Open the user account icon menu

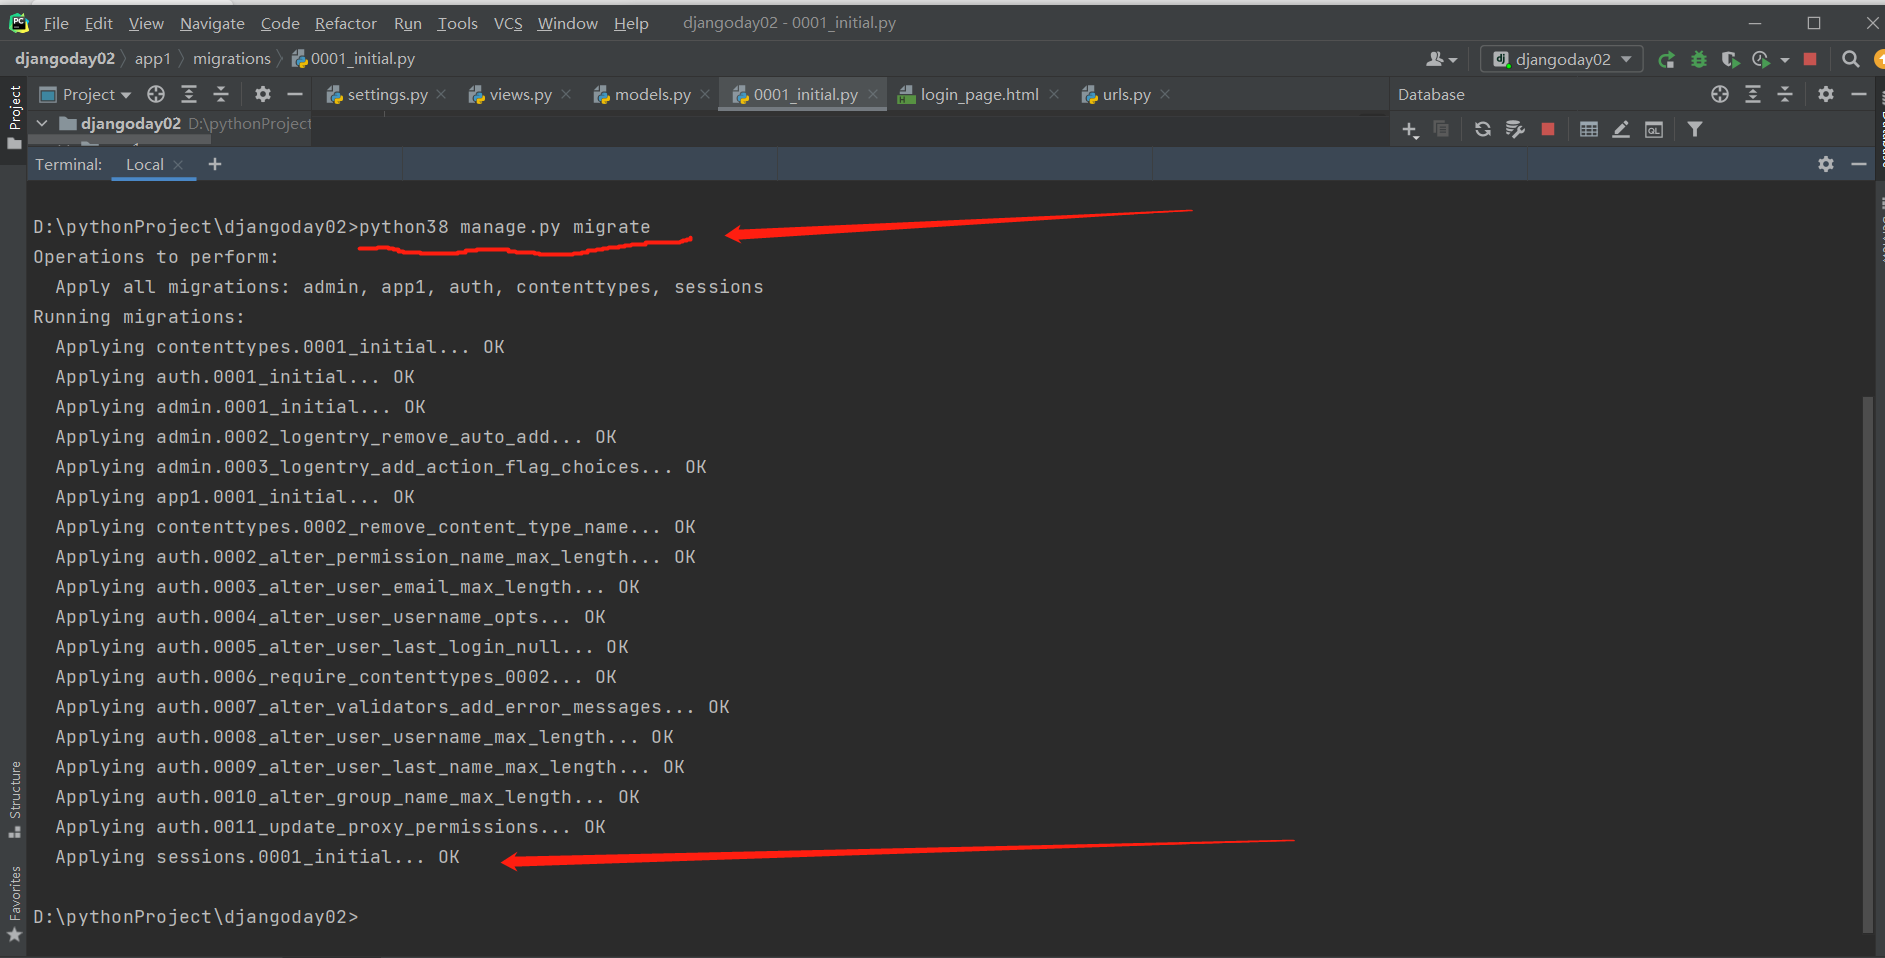pos(1441,60)
